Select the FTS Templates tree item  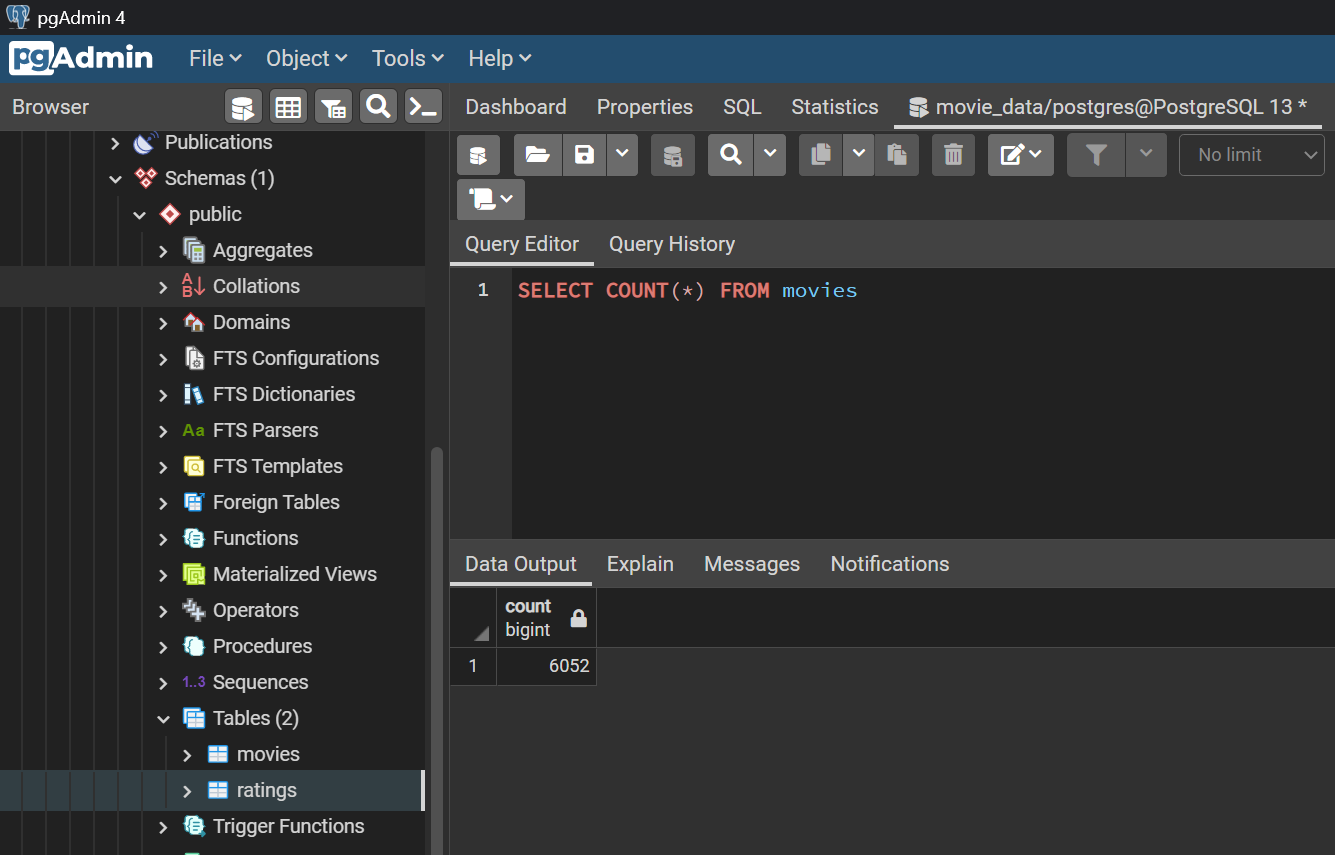click(277, 466)
